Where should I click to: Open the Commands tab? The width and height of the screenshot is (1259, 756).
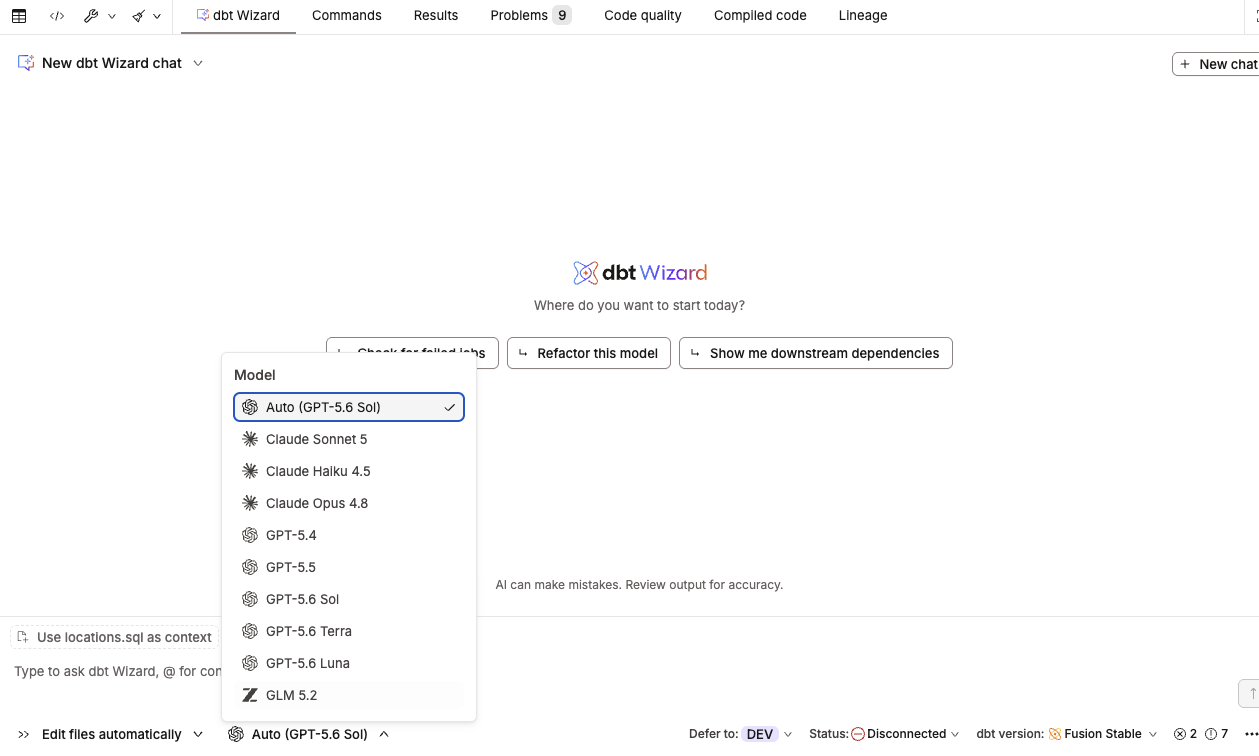pyautogui.click(x=347, y=16)
